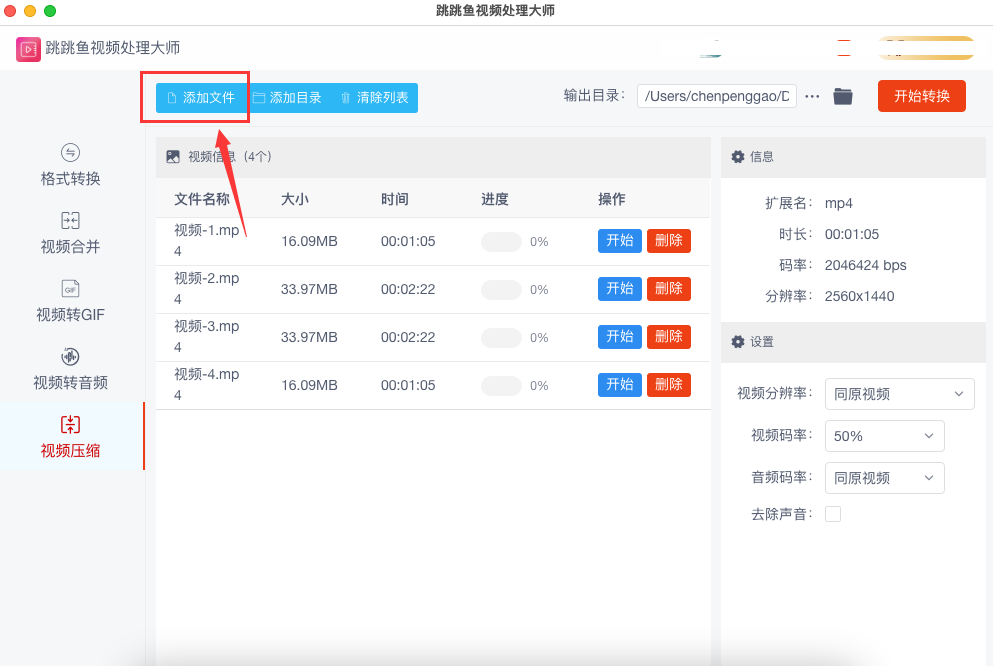Viewport: 993px width, 666px height.
Task: Click the 视频信息 picture icon
Action: (173, 156)
